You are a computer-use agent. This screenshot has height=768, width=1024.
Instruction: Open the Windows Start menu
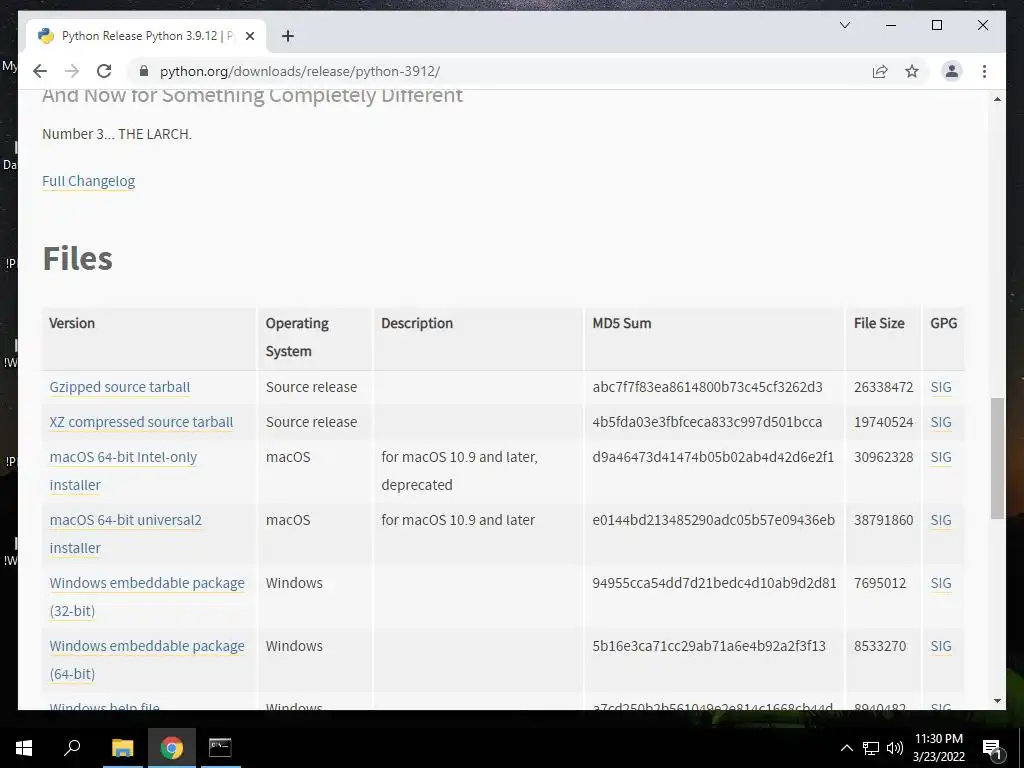click(x=24, y=748)
